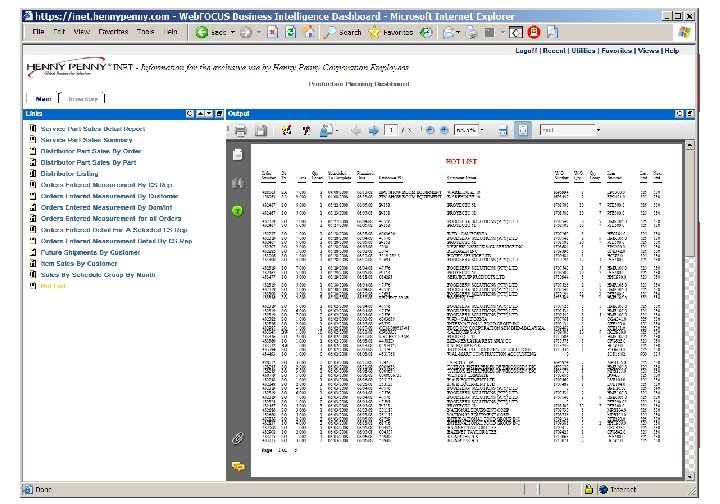Refresh the page with the green arrows icon
The image size is (720, 504).
[x=290, y=32]
